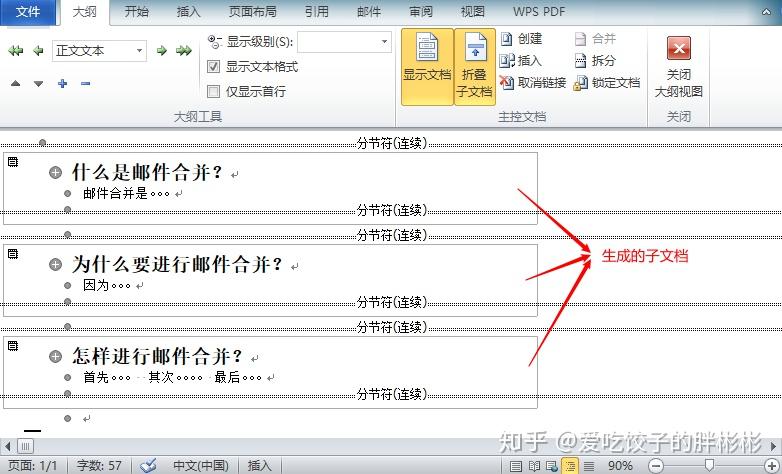Toggle 显示文本格式 checkbox
Screen dimensions: 782x474
(213, 66)
